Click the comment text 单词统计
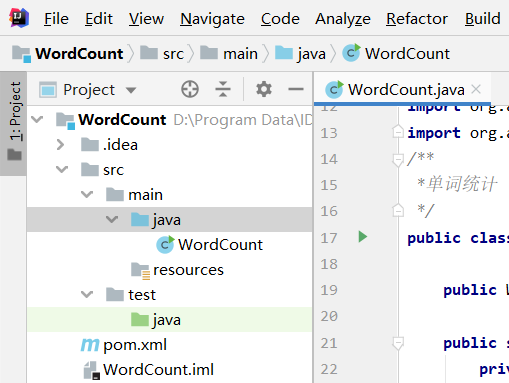This screenshot has width=509, height=383. [x=461, y=184]
